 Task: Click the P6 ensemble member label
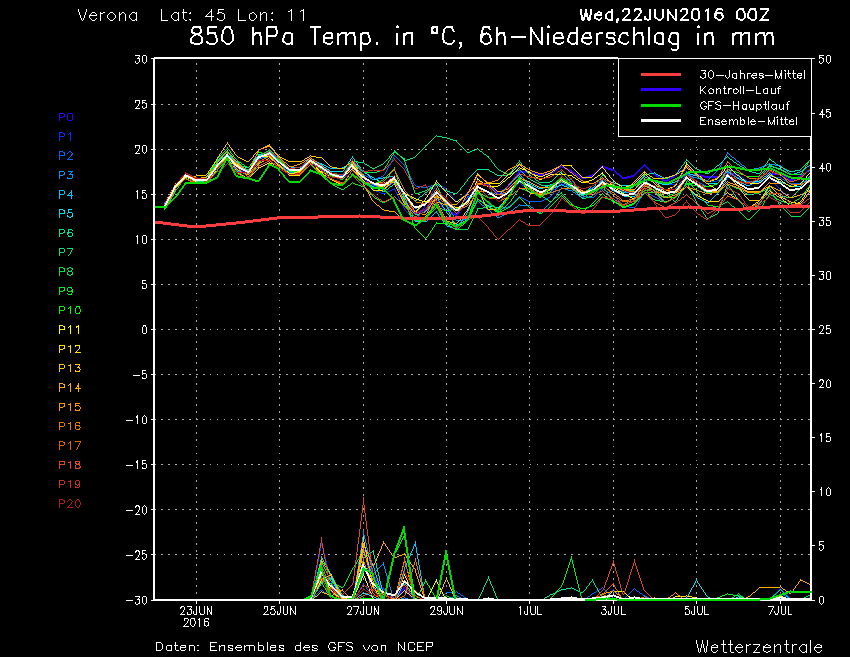(66, 233)
